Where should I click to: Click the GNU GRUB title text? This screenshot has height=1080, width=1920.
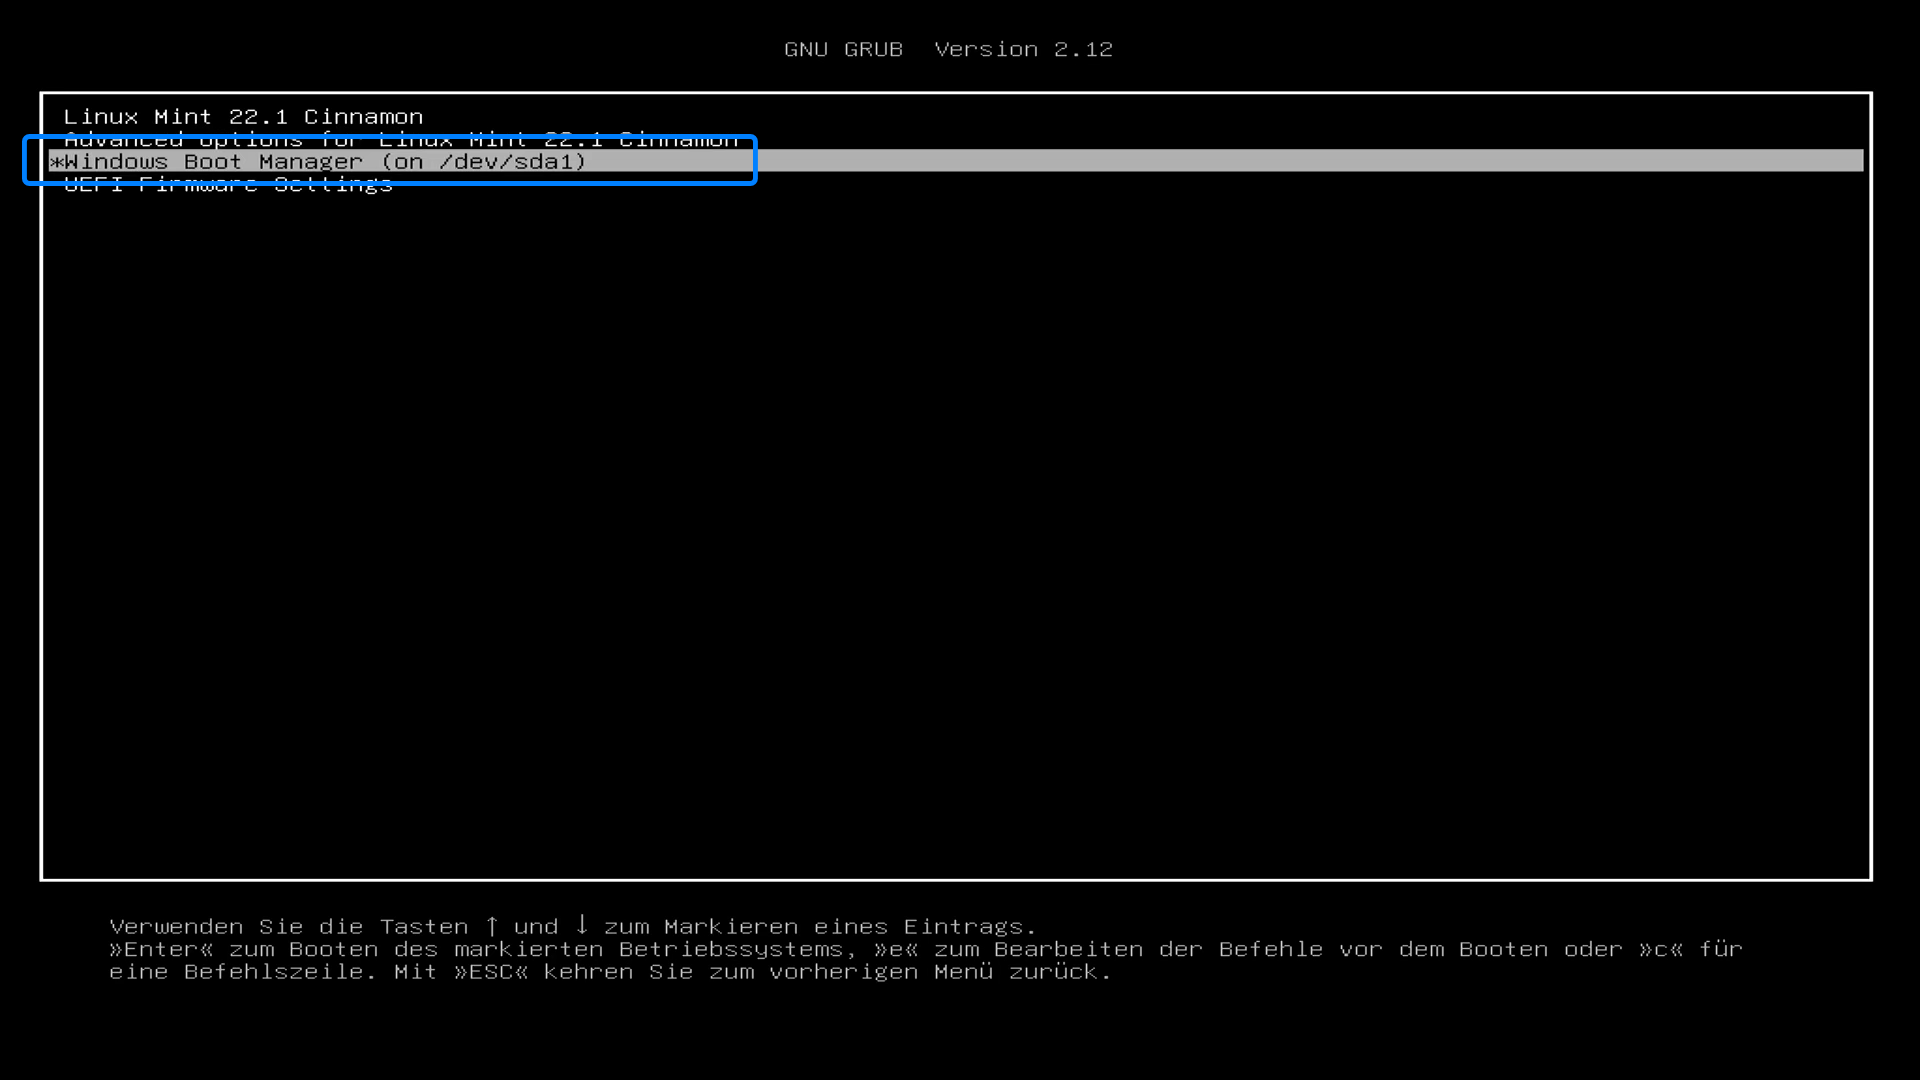[x=843, y=50]
